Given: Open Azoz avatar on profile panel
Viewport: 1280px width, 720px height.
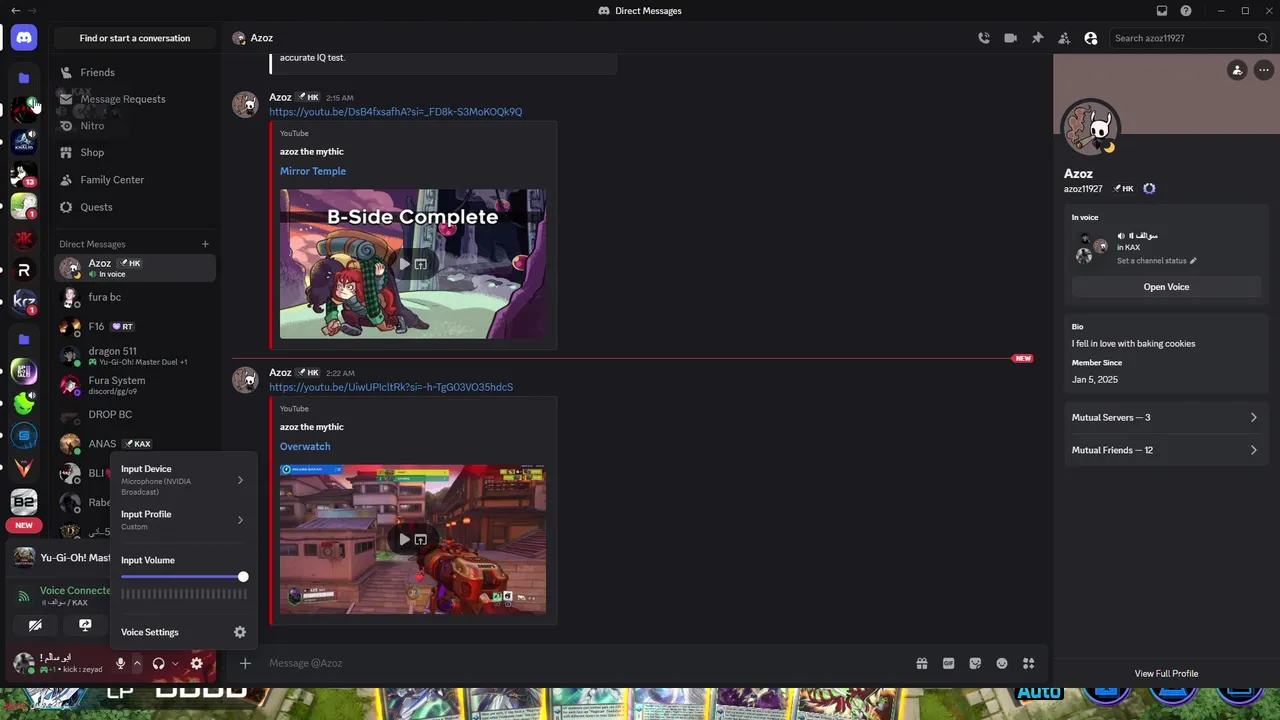Looking at the screenshot, I should [1090, 127].
